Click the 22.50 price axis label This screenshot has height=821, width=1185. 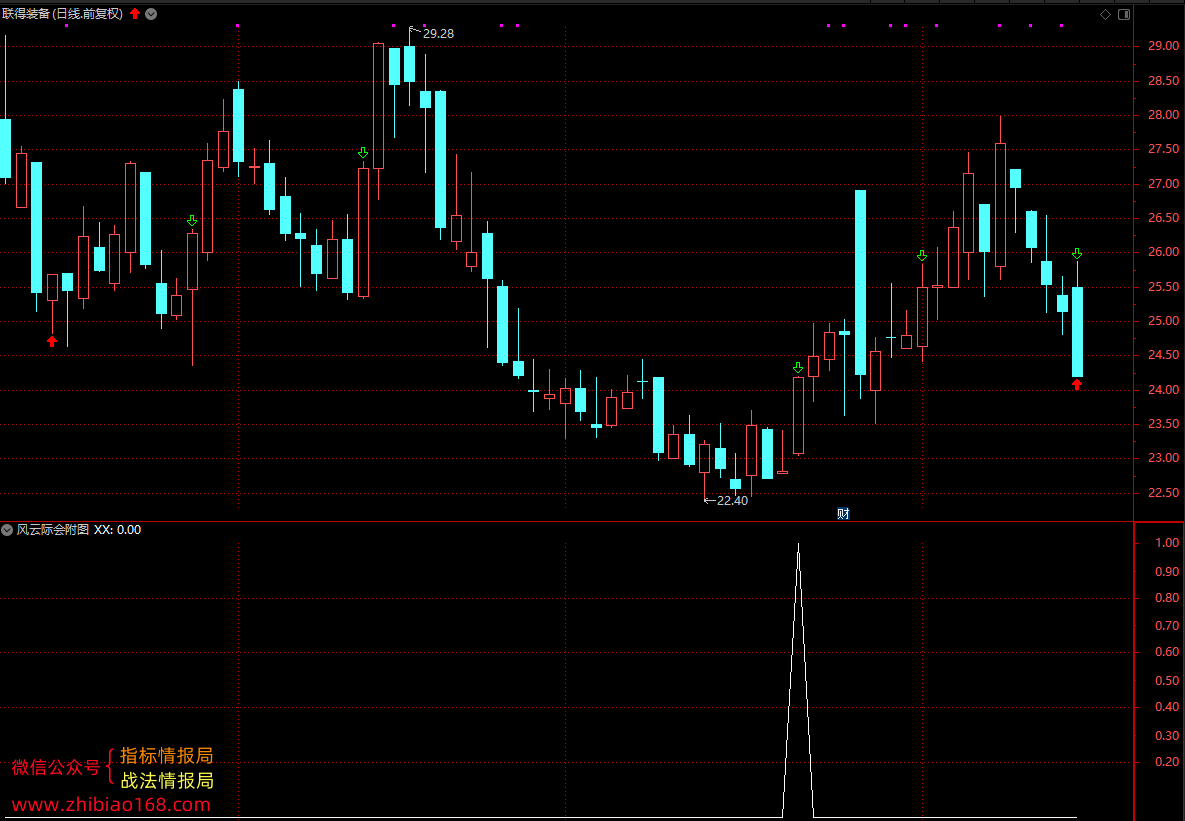pos(1163,492)
